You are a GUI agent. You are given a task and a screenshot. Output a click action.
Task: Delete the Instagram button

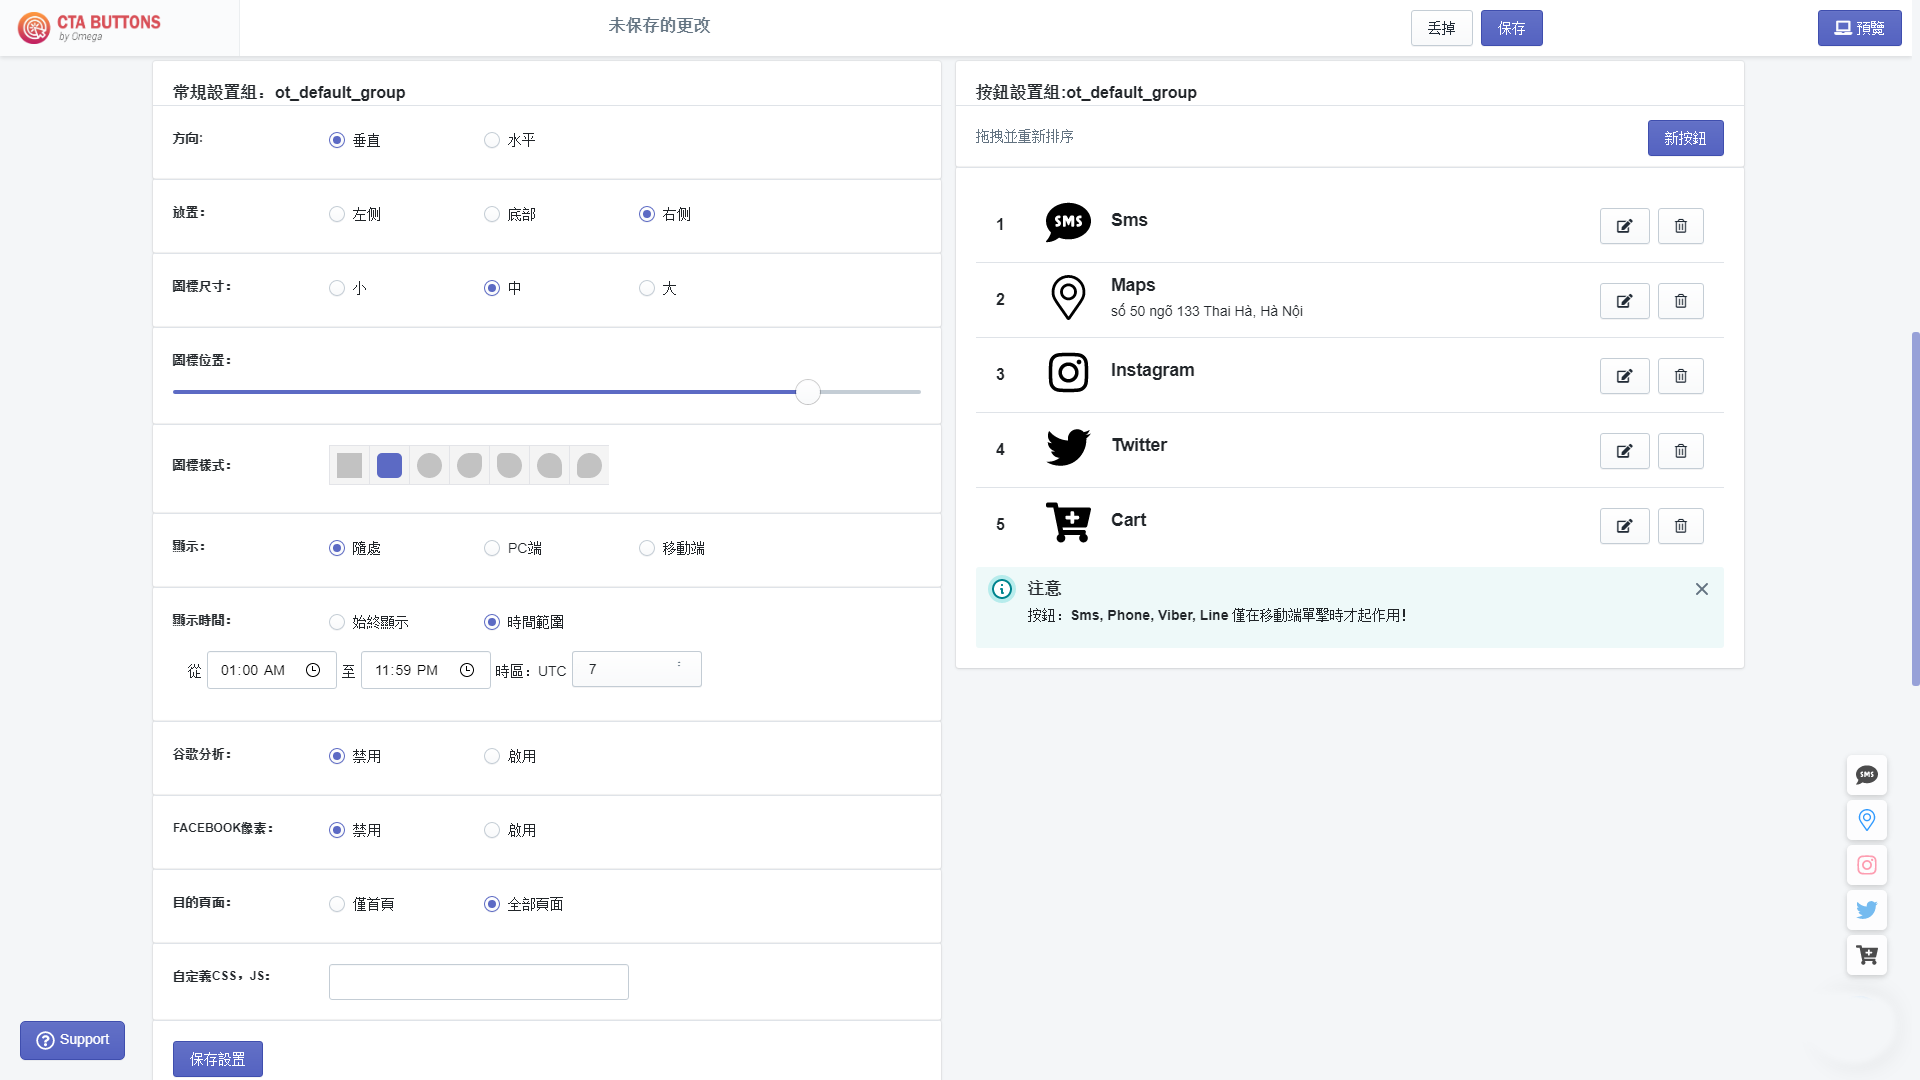click(x=1680, y=376)
